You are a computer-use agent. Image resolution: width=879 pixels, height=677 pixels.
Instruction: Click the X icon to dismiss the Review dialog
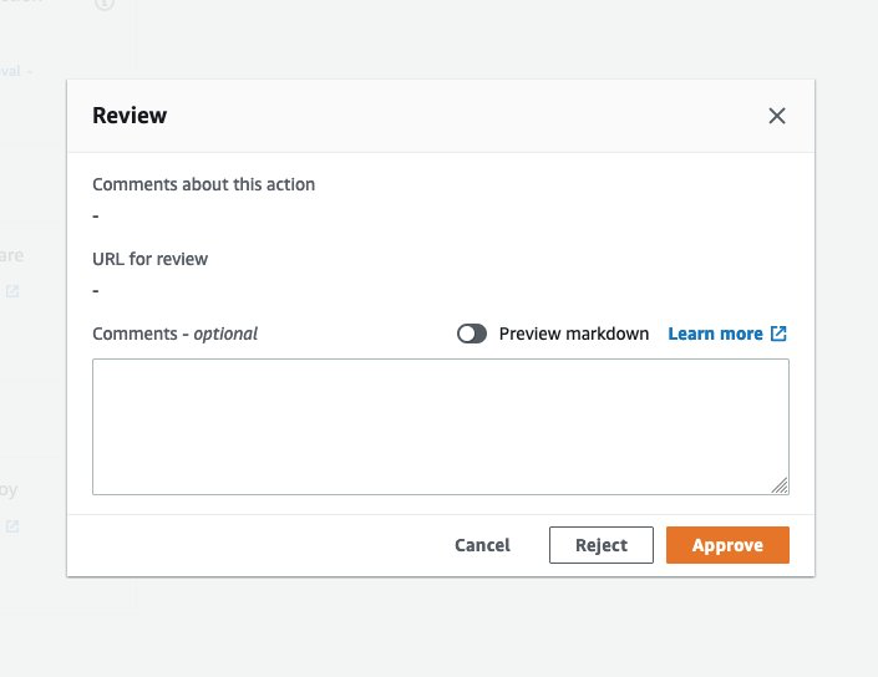[778, 115]
